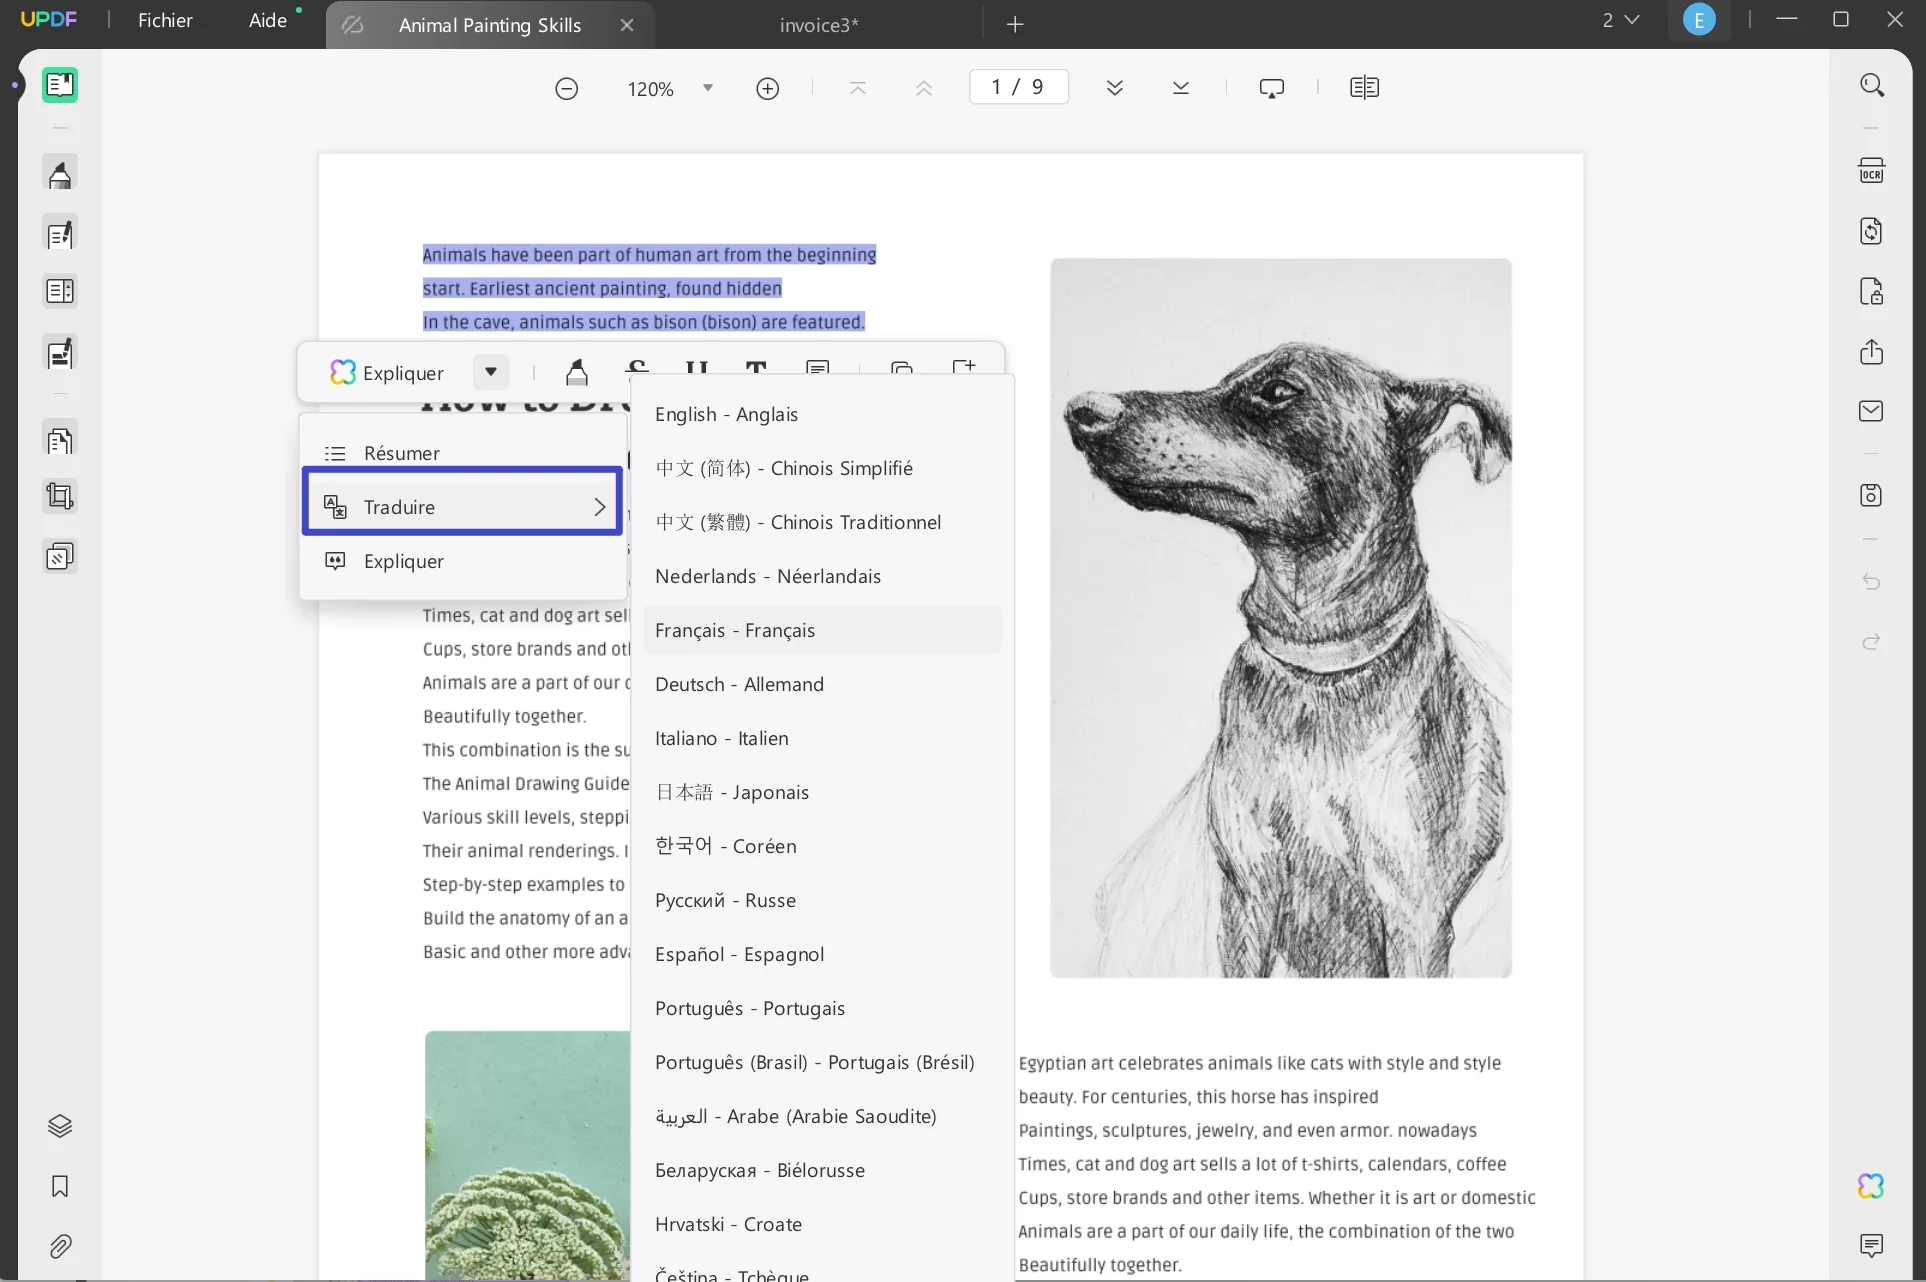The image size is (1926, 1282).
Task: Open the Organize Pages tool in sidebar
Action: click(x=60, y=440)
